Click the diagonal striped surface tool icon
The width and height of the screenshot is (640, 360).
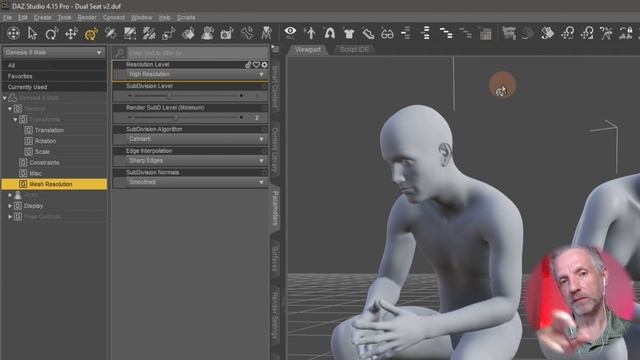(x=149, y=33)
